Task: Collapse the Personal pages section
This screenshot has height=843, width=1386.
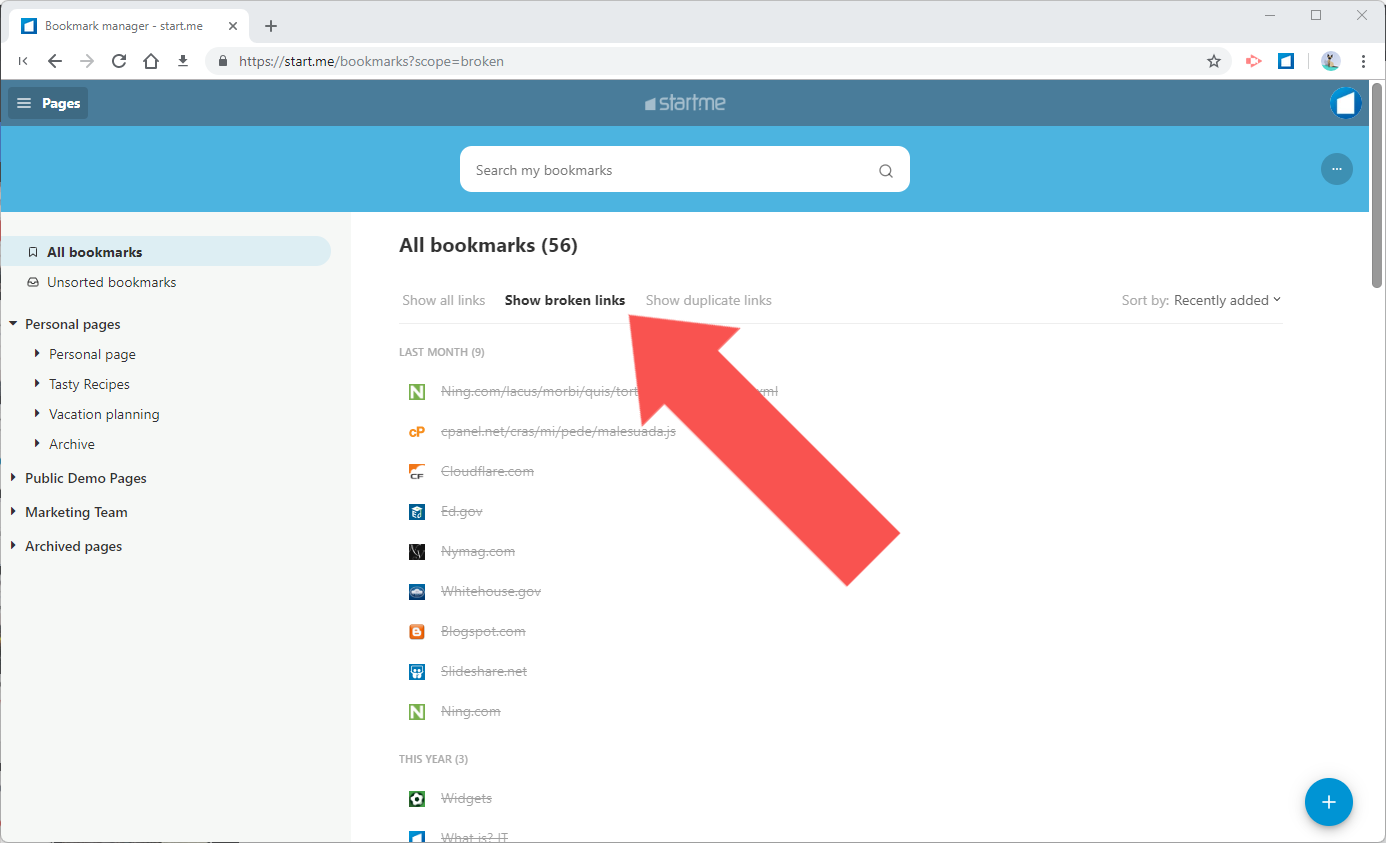Action: (x=13, y=324)
